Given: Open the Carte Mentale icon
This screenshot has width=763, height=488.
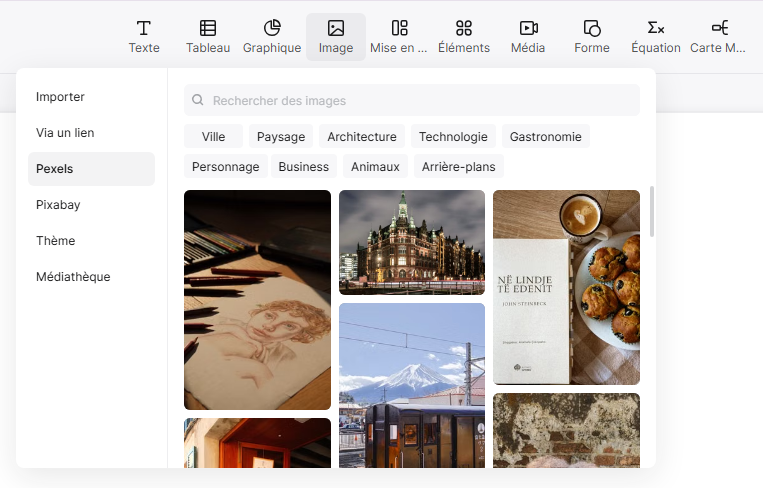Looking at the screenshot, I should click(x=720, y=28).
